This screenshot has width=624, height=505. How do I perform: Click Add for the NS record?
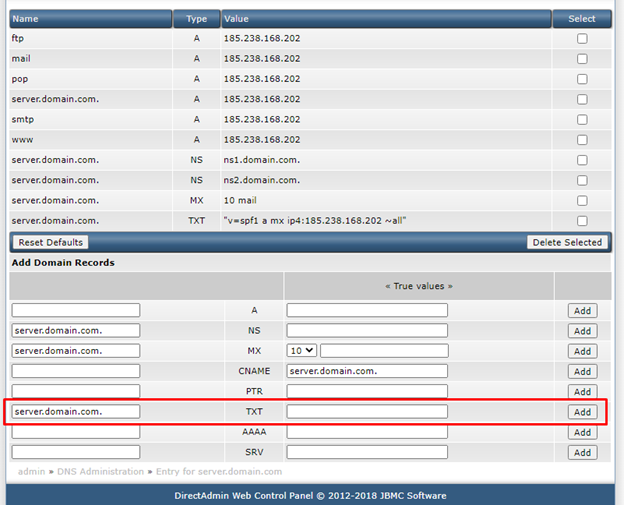582,331
